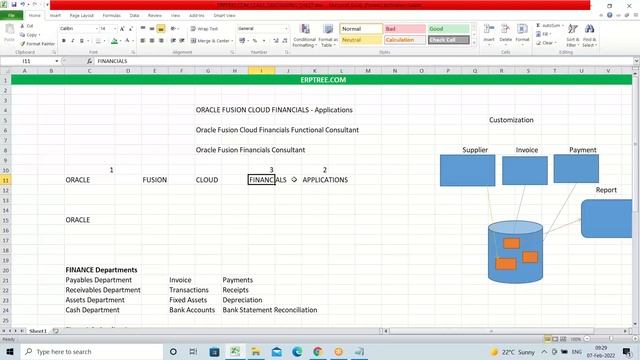This screenshot has width=640, height=360.
Task: Toggle highlighted bottom align button
Action: click(161, 29)
